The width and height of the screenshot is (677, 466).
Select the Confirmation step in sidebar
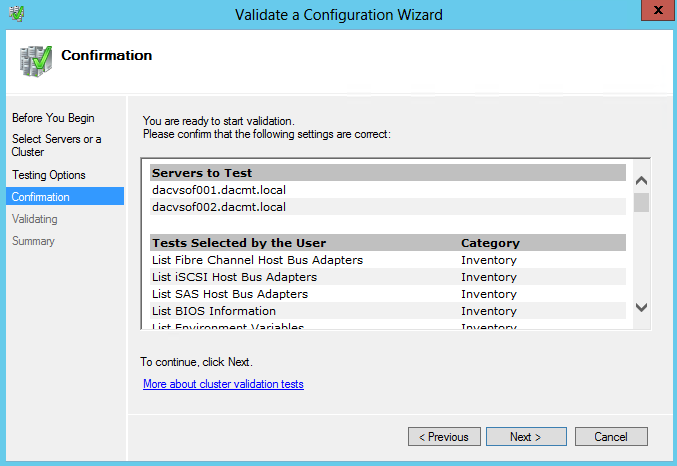[65, 197]
